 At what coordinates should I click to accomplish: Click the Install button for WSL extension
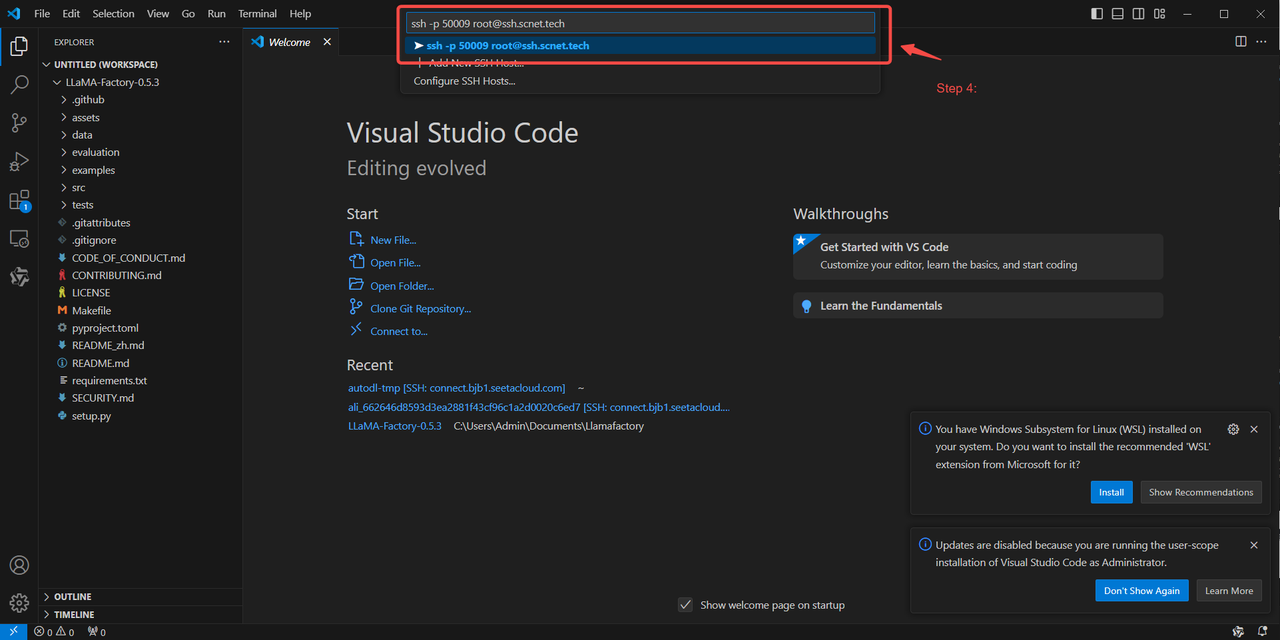[1111, 492]
